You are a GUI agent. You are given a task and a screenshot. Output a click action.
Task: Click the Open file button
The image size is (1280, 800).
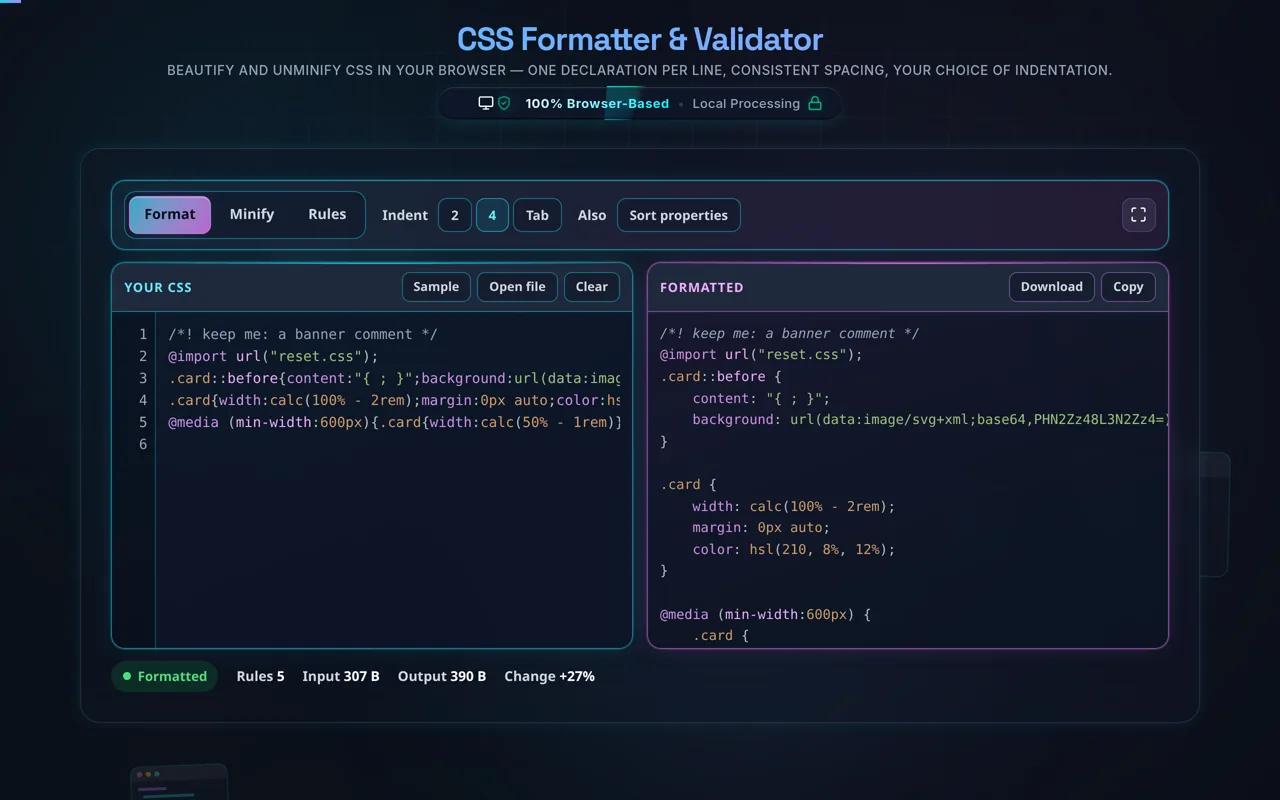coord(517,287)
